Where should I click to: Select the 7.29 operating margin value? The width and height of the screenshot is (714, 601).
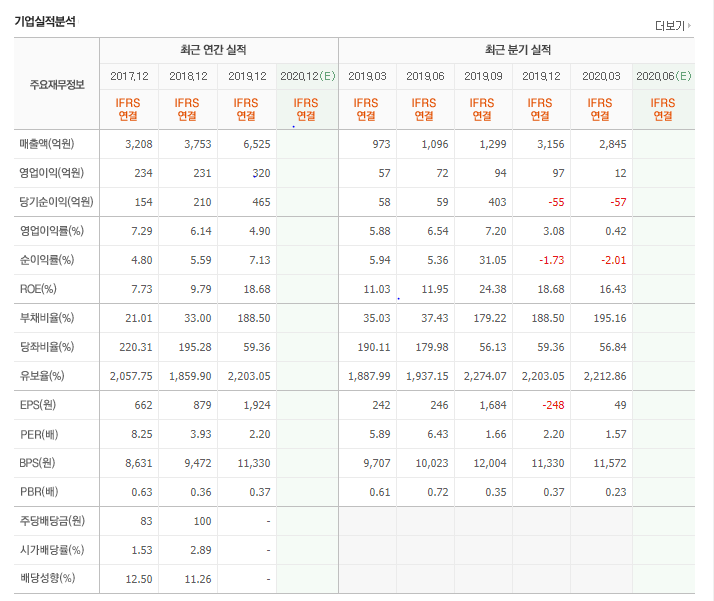142,231
